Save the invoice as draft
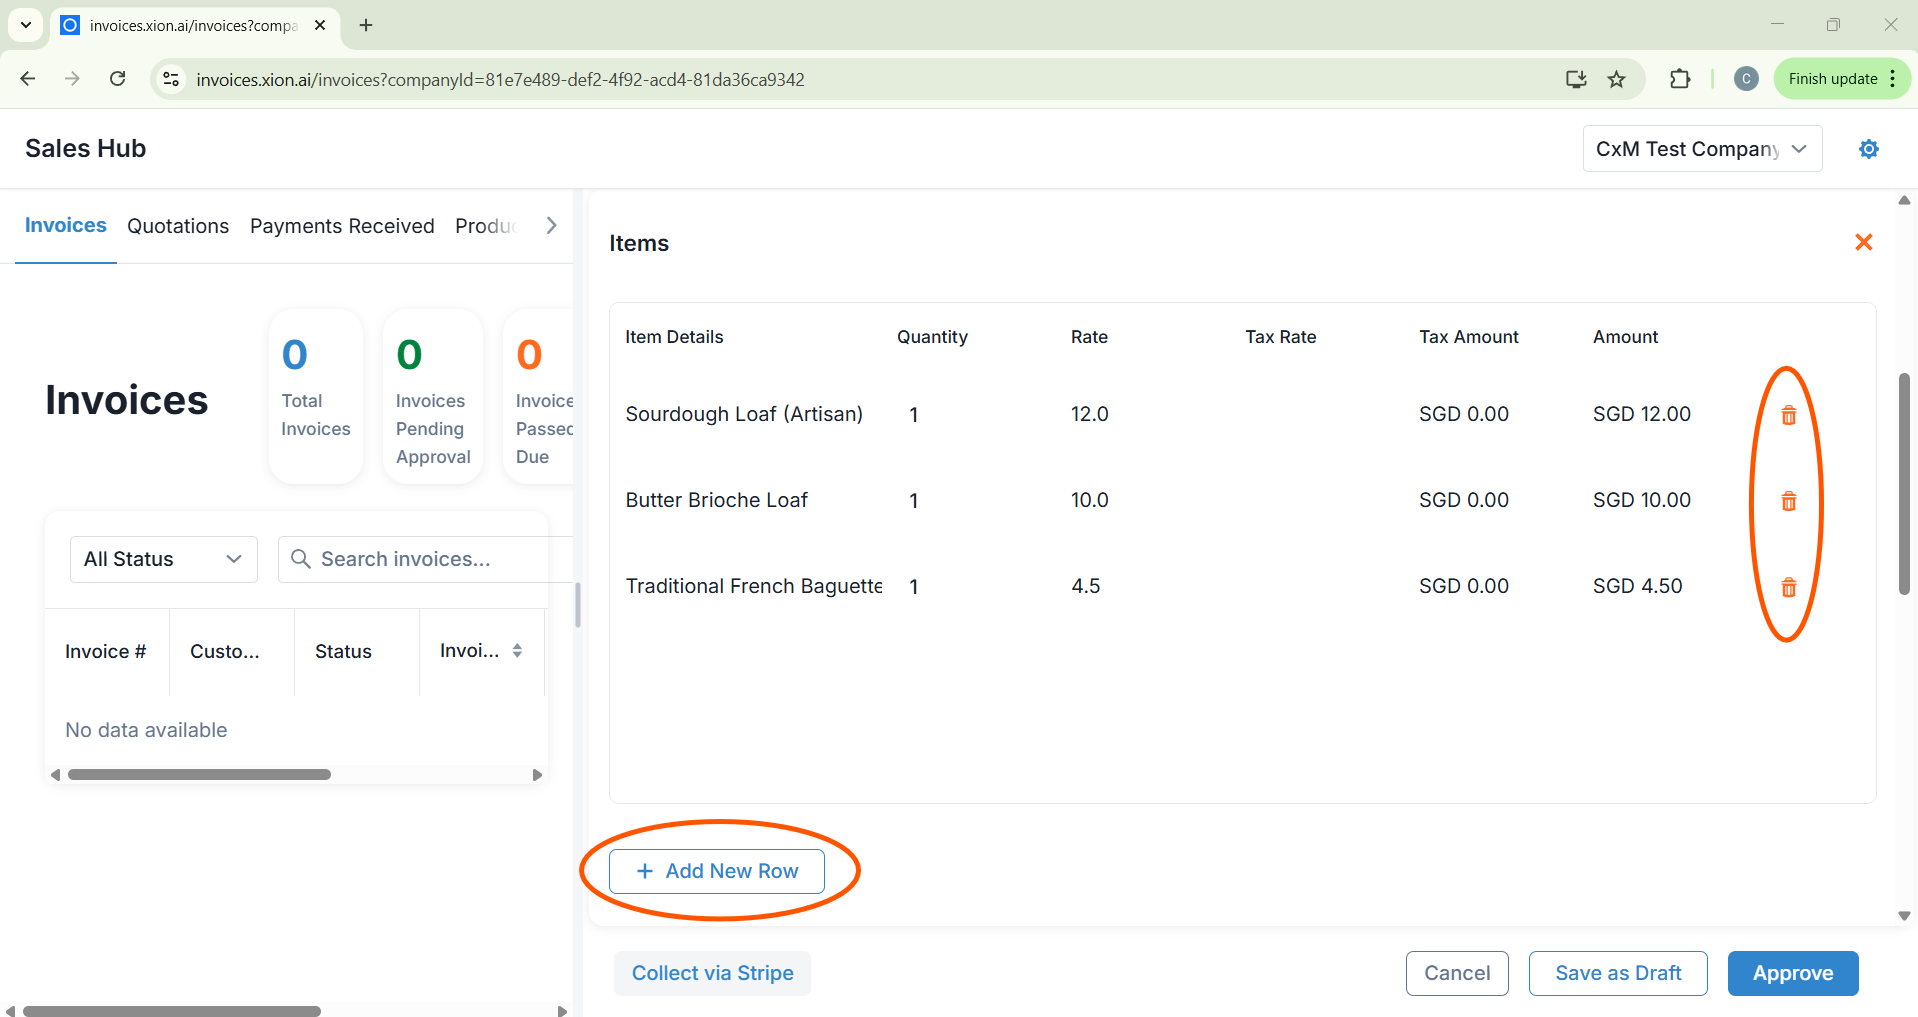Viewport: 1918px width, 1017px height. point(1617,973)
